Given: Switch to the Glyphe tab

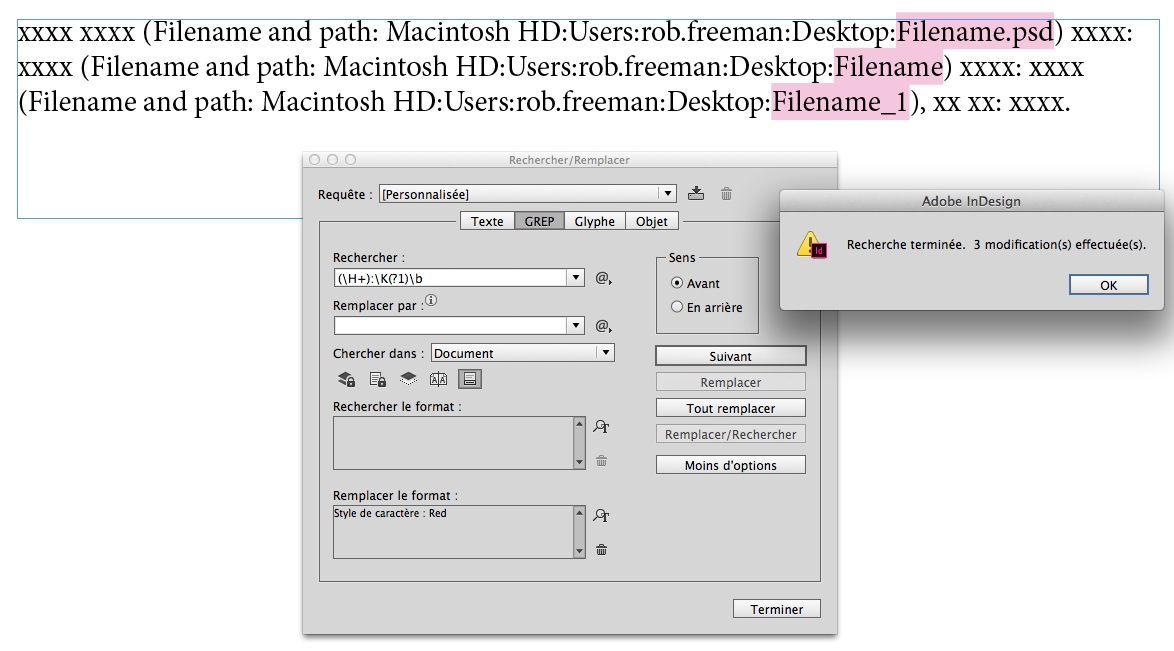Looking at the screenshot, I should pos(594,221).
